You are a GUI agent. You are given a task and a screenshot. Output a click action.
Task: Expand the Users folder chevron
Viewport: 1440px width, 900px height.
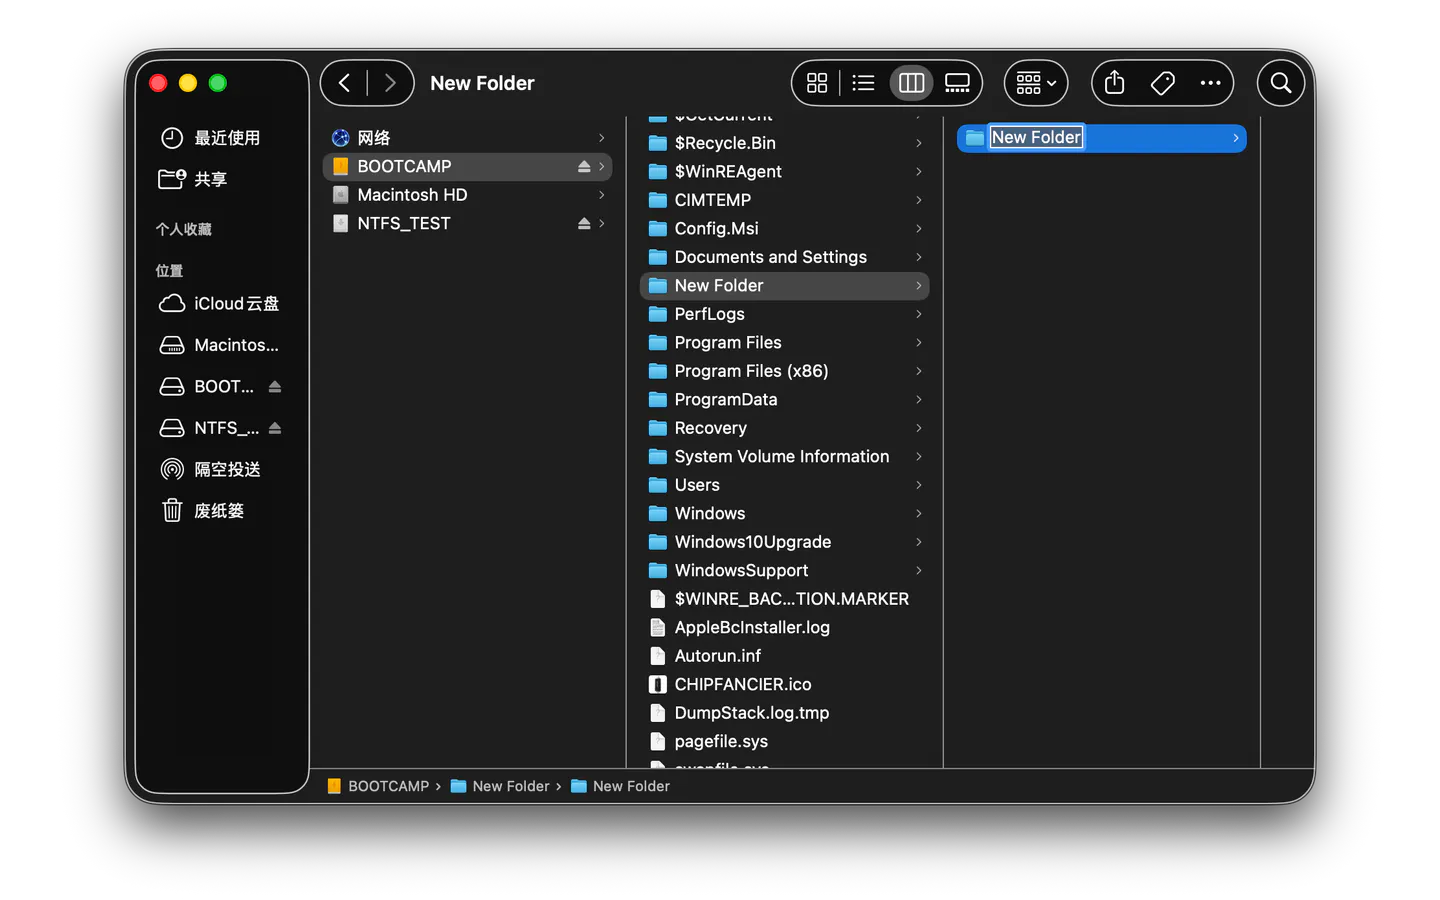[x=918, y=485]
